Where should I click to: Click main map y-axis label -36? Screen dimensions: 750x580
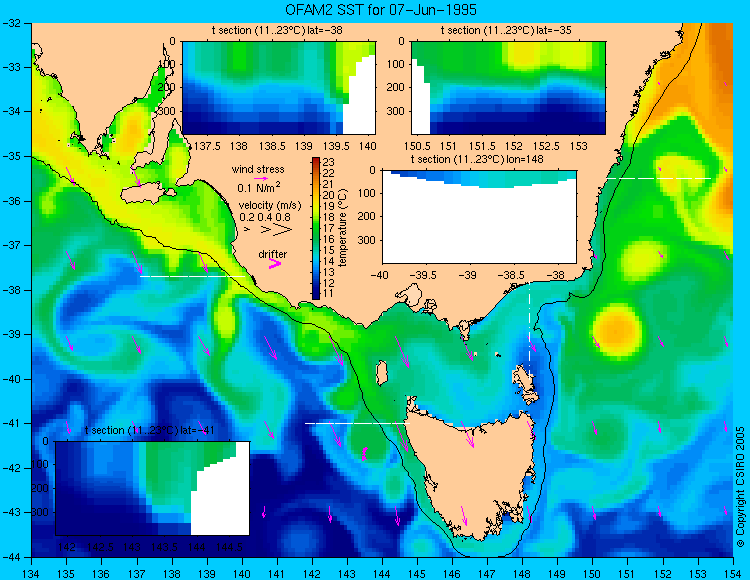coord(11,201)
